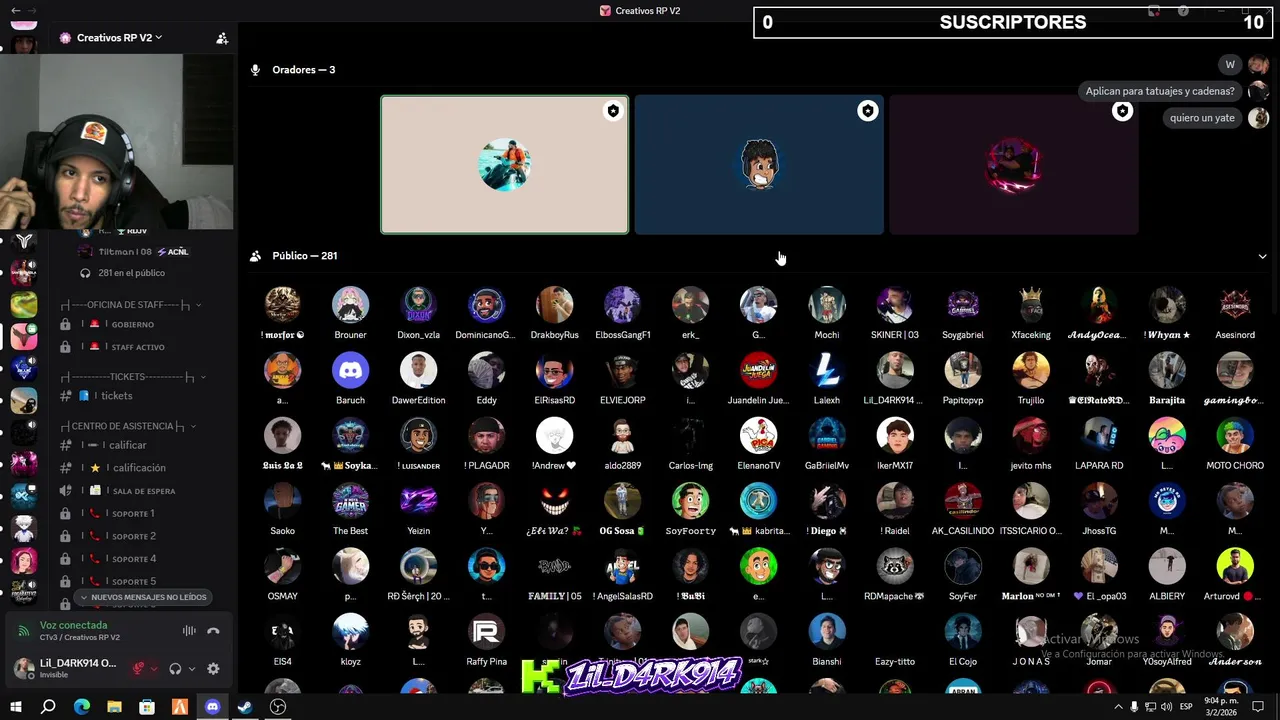The height and width of the screenshot is (720, 1280).
Task: Click Lil_D4RK914 user profile panel
Action: click(x=66, y=668)
